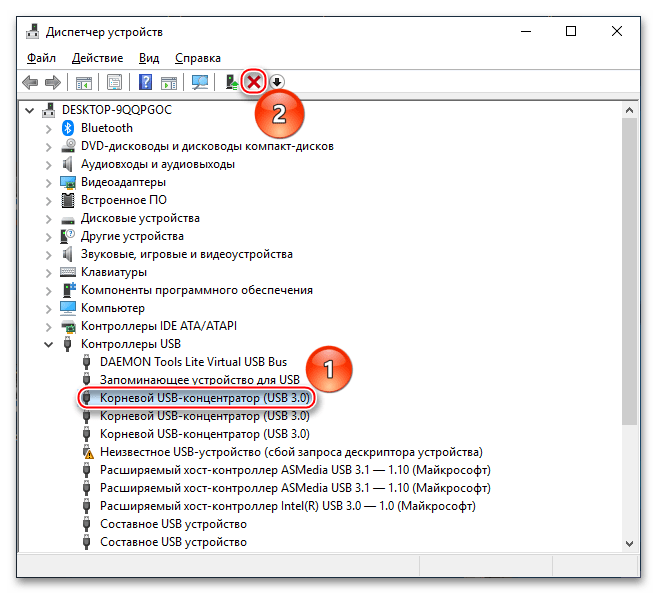This screenshot has height=594, width=657.
Task: Click the vertical scrollbar down arrow
Action: pyautogui.click(x=628, y=542)
